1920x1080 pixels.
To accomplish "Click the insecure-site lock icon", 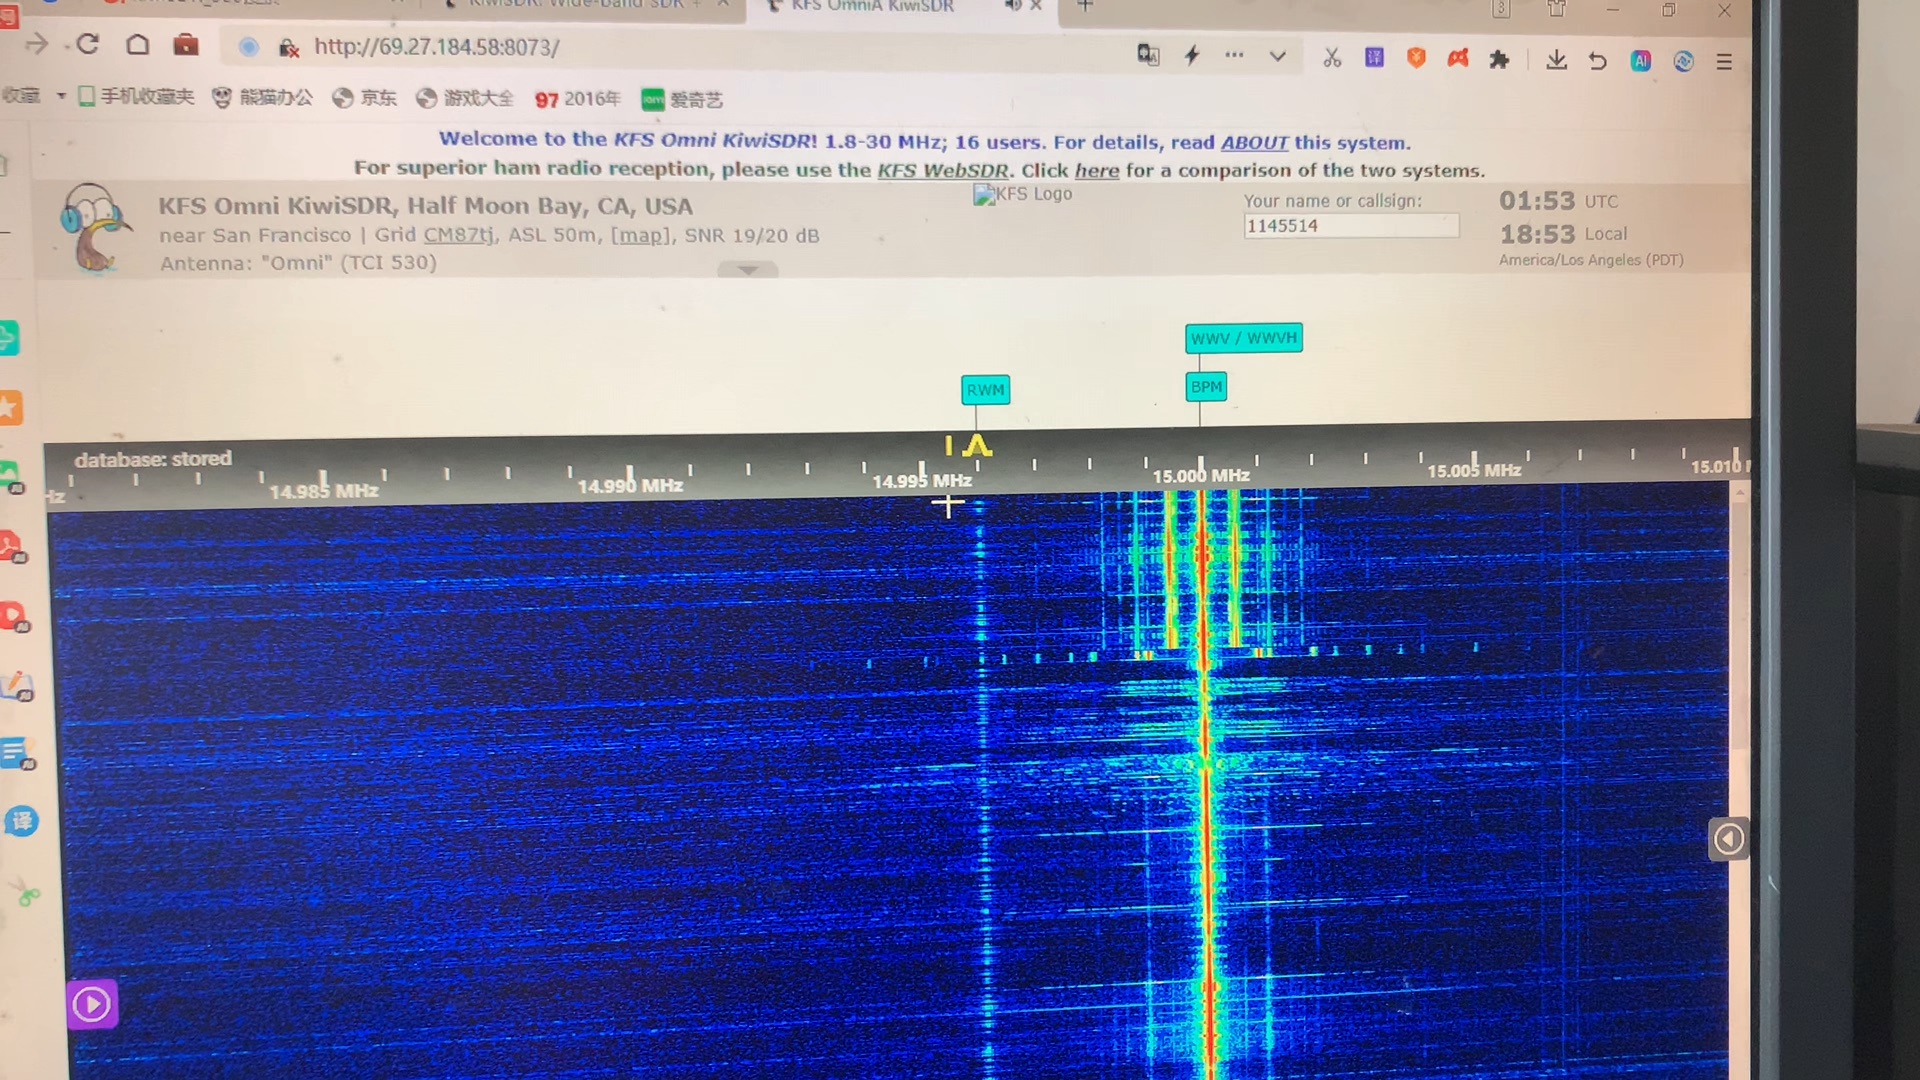I will [x=289, y=48].
